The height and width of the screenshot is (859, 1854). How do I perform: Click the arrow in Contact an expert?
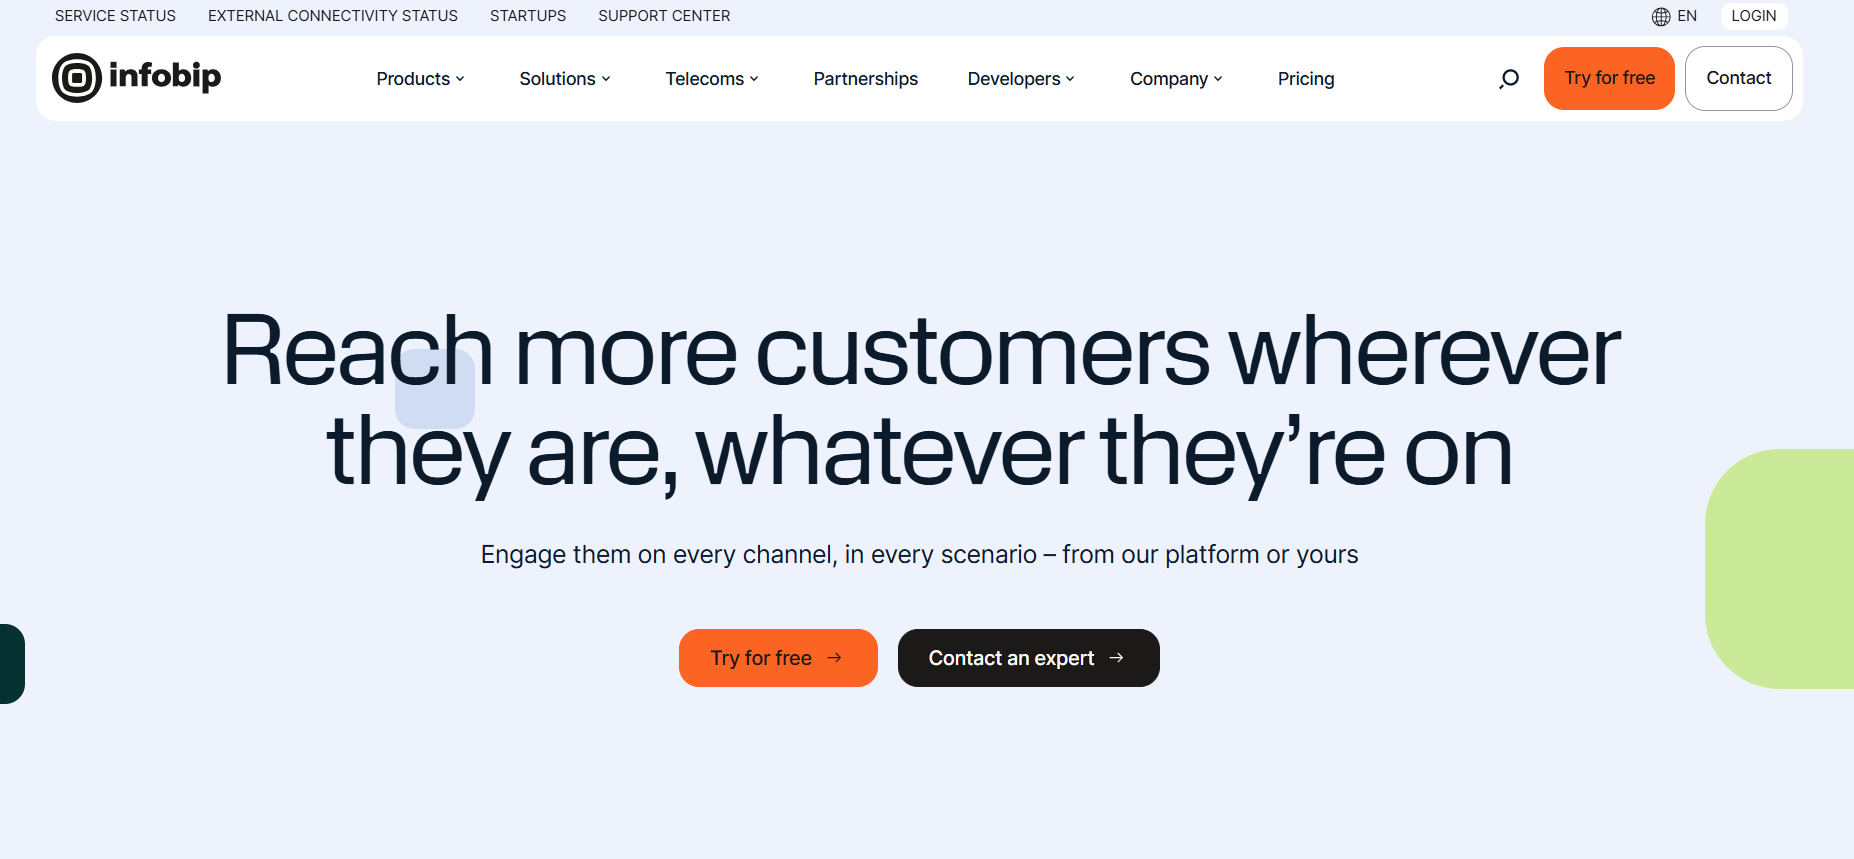click(x=1117, y=658)
